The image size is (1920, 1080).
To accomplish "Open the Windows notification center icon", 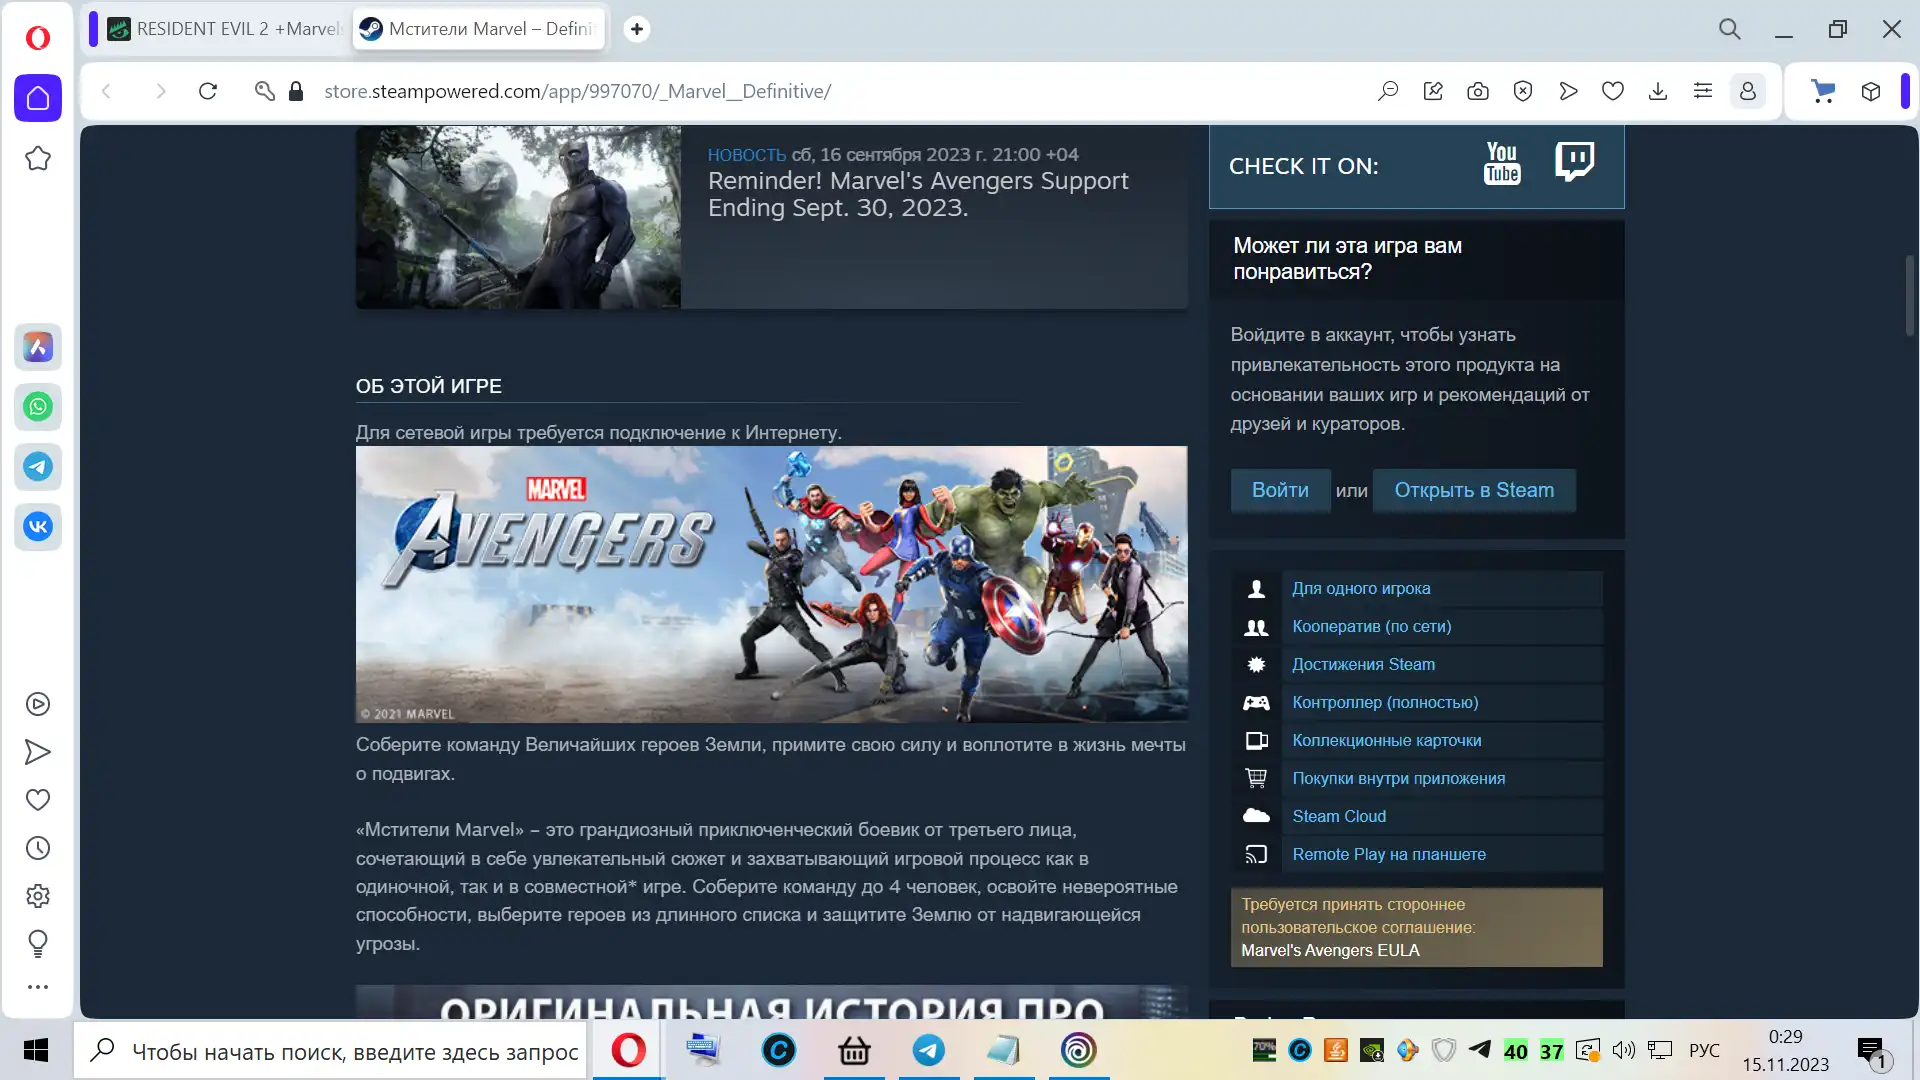I will click(x=1872, y=1052).
